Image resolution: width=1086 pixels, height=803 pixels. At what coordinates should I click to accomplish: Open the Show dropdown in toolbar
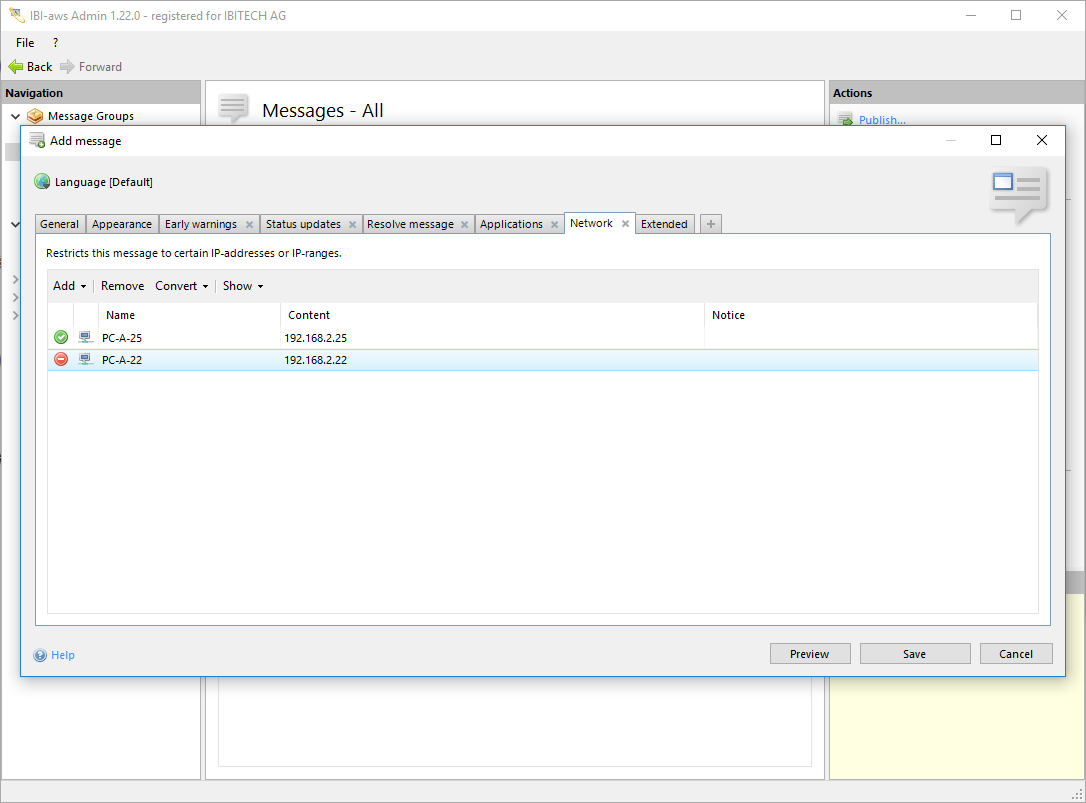click(x=242, y=286)
